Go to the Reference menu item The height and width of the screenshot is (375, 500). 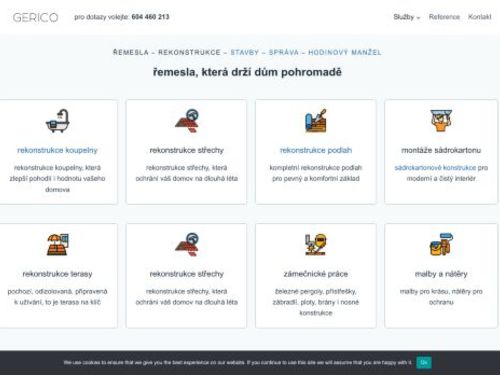point(444,17)
